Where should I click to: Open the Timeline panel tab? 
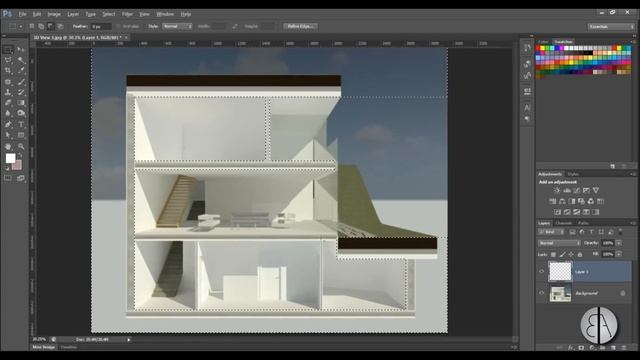69,347
